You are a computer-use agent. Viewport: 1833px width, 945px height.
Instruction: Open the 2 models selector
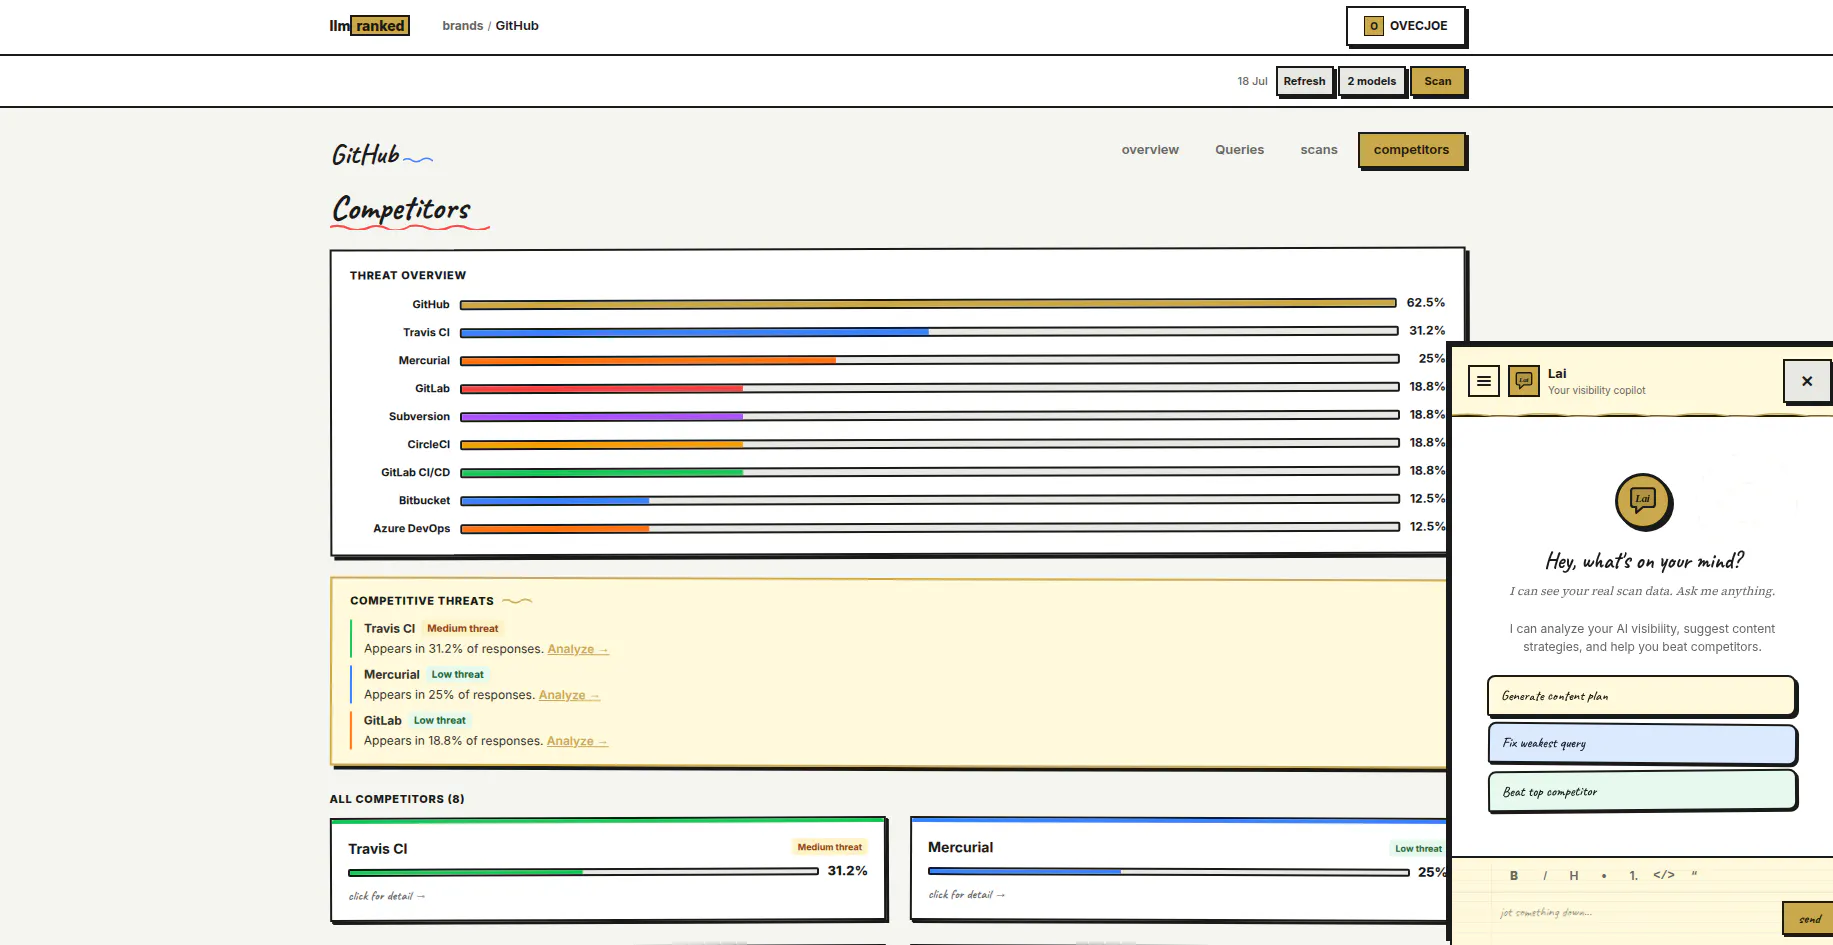point(1372,81)
